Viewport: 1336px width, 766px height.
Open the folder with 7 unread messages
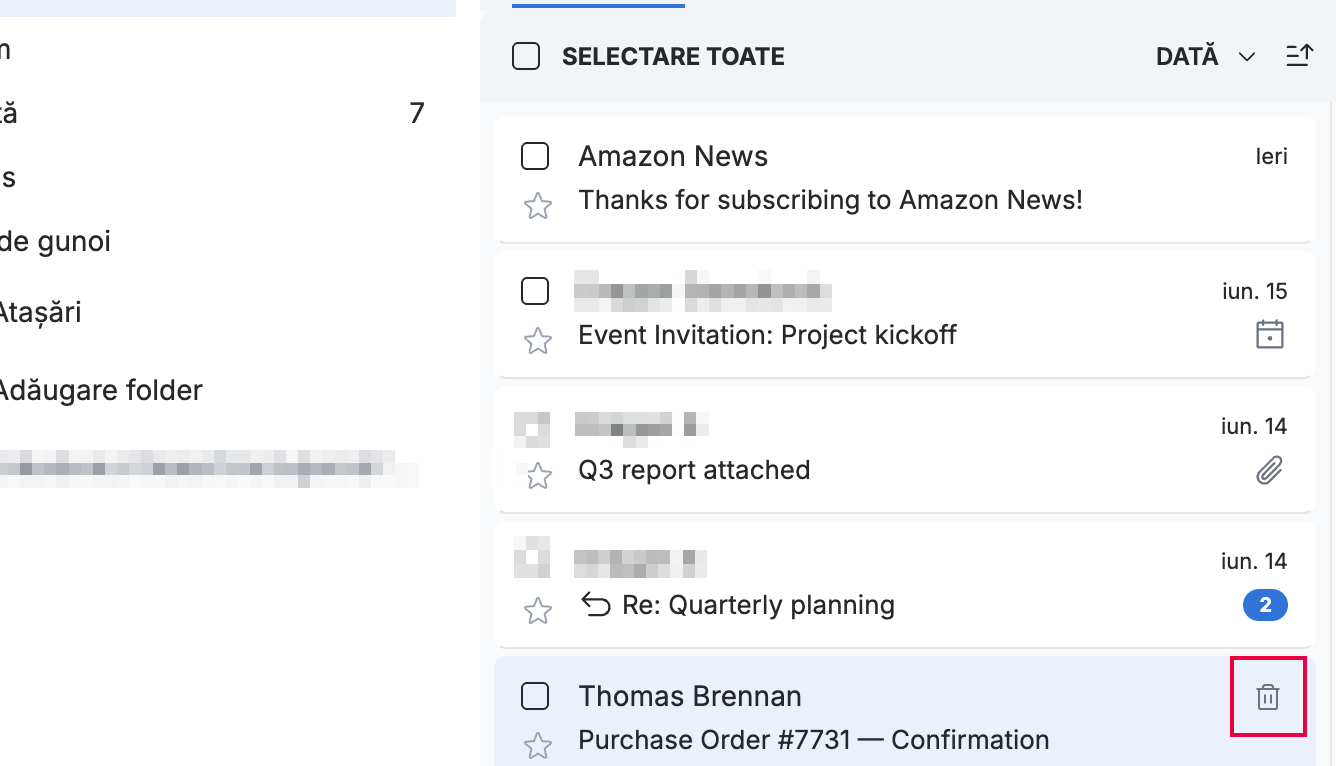click(x=212, y=113)
